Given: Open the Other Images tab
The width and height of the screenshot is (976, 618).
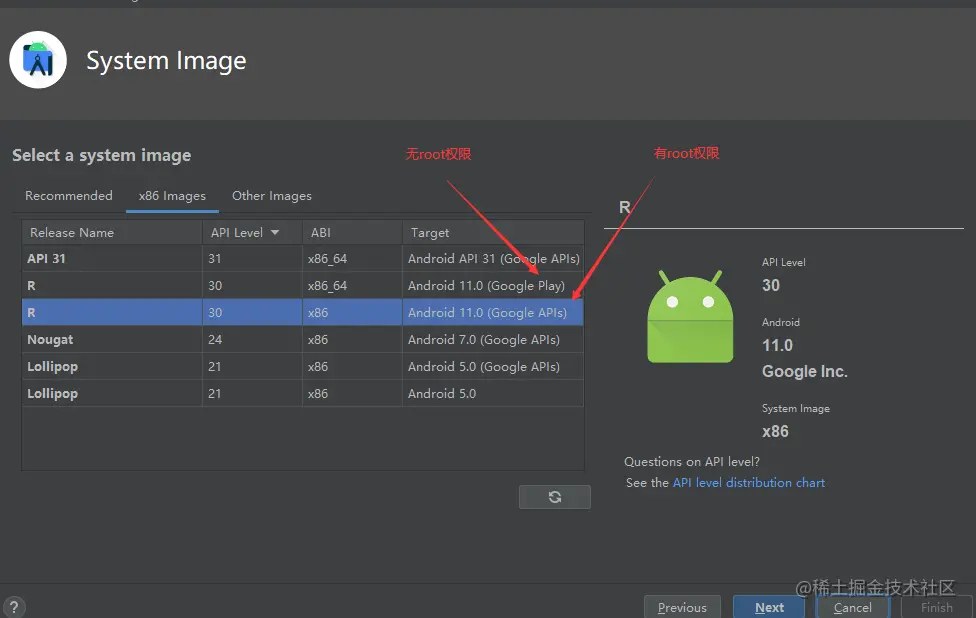Looking at the screenshot, I should (272, 196).
